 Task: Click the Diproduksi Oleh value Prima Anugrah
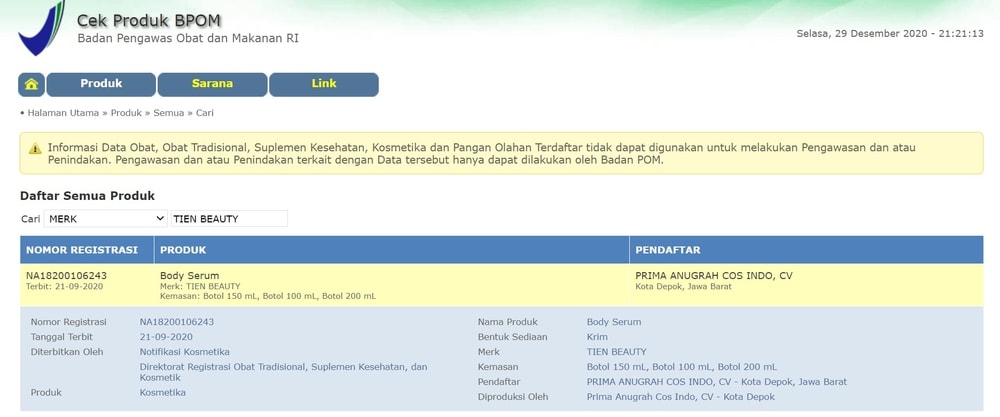(x=681, y=397)
